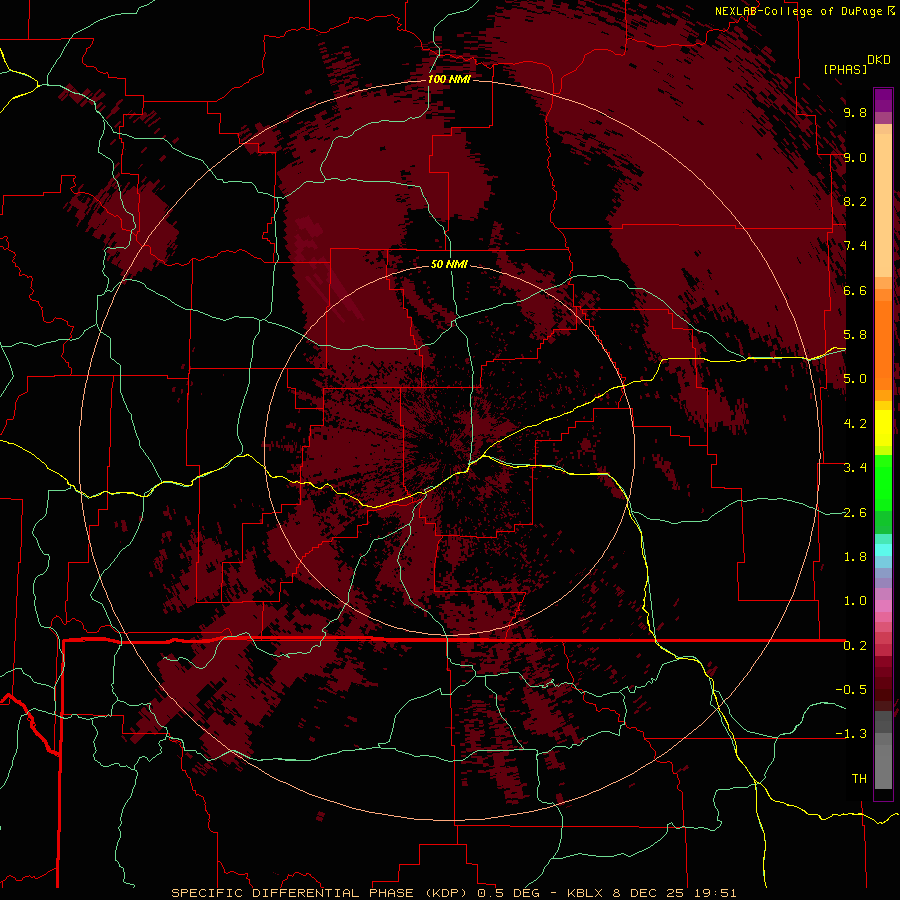Click the 6.6 scale value
Image resolution: width=900 pixels, height=900 pixels.
[855, 290]
